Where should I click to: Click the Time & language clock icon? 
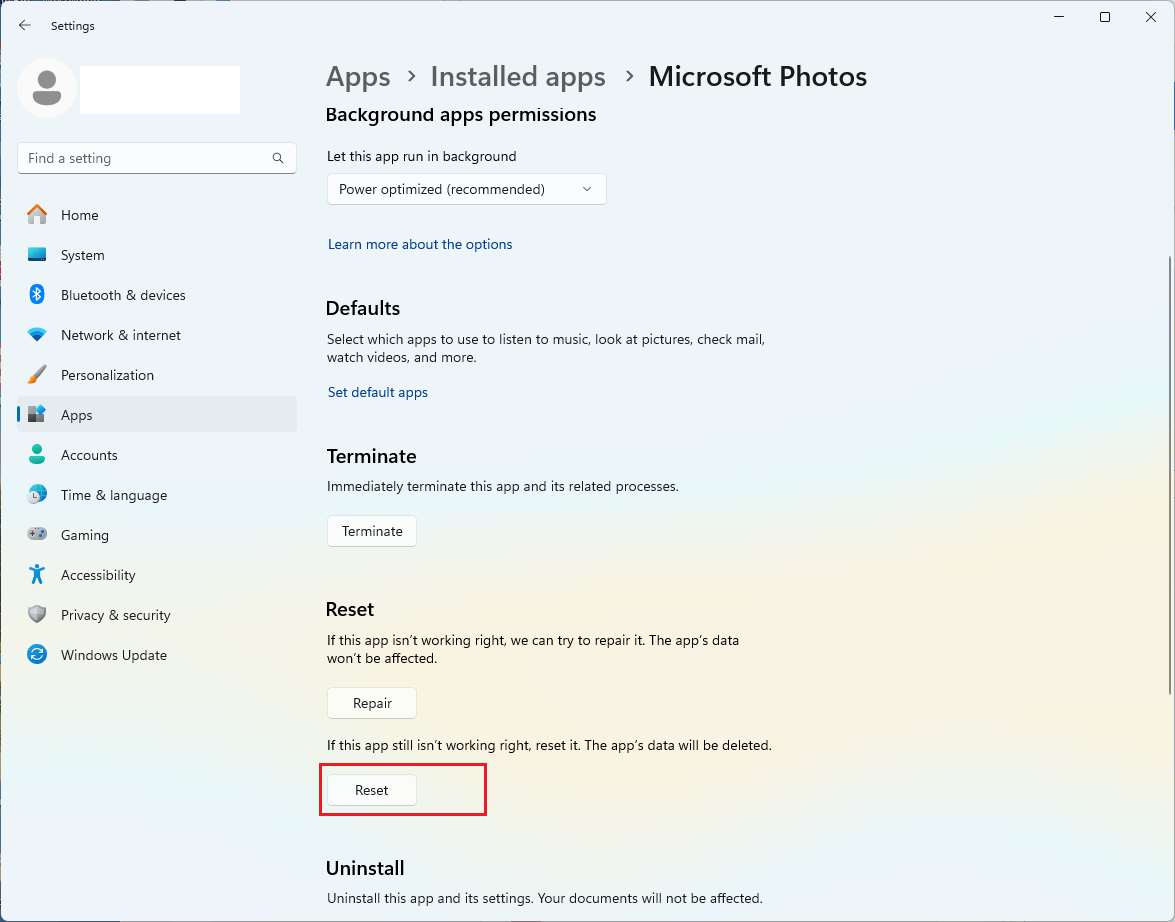[x=37, y=495]
